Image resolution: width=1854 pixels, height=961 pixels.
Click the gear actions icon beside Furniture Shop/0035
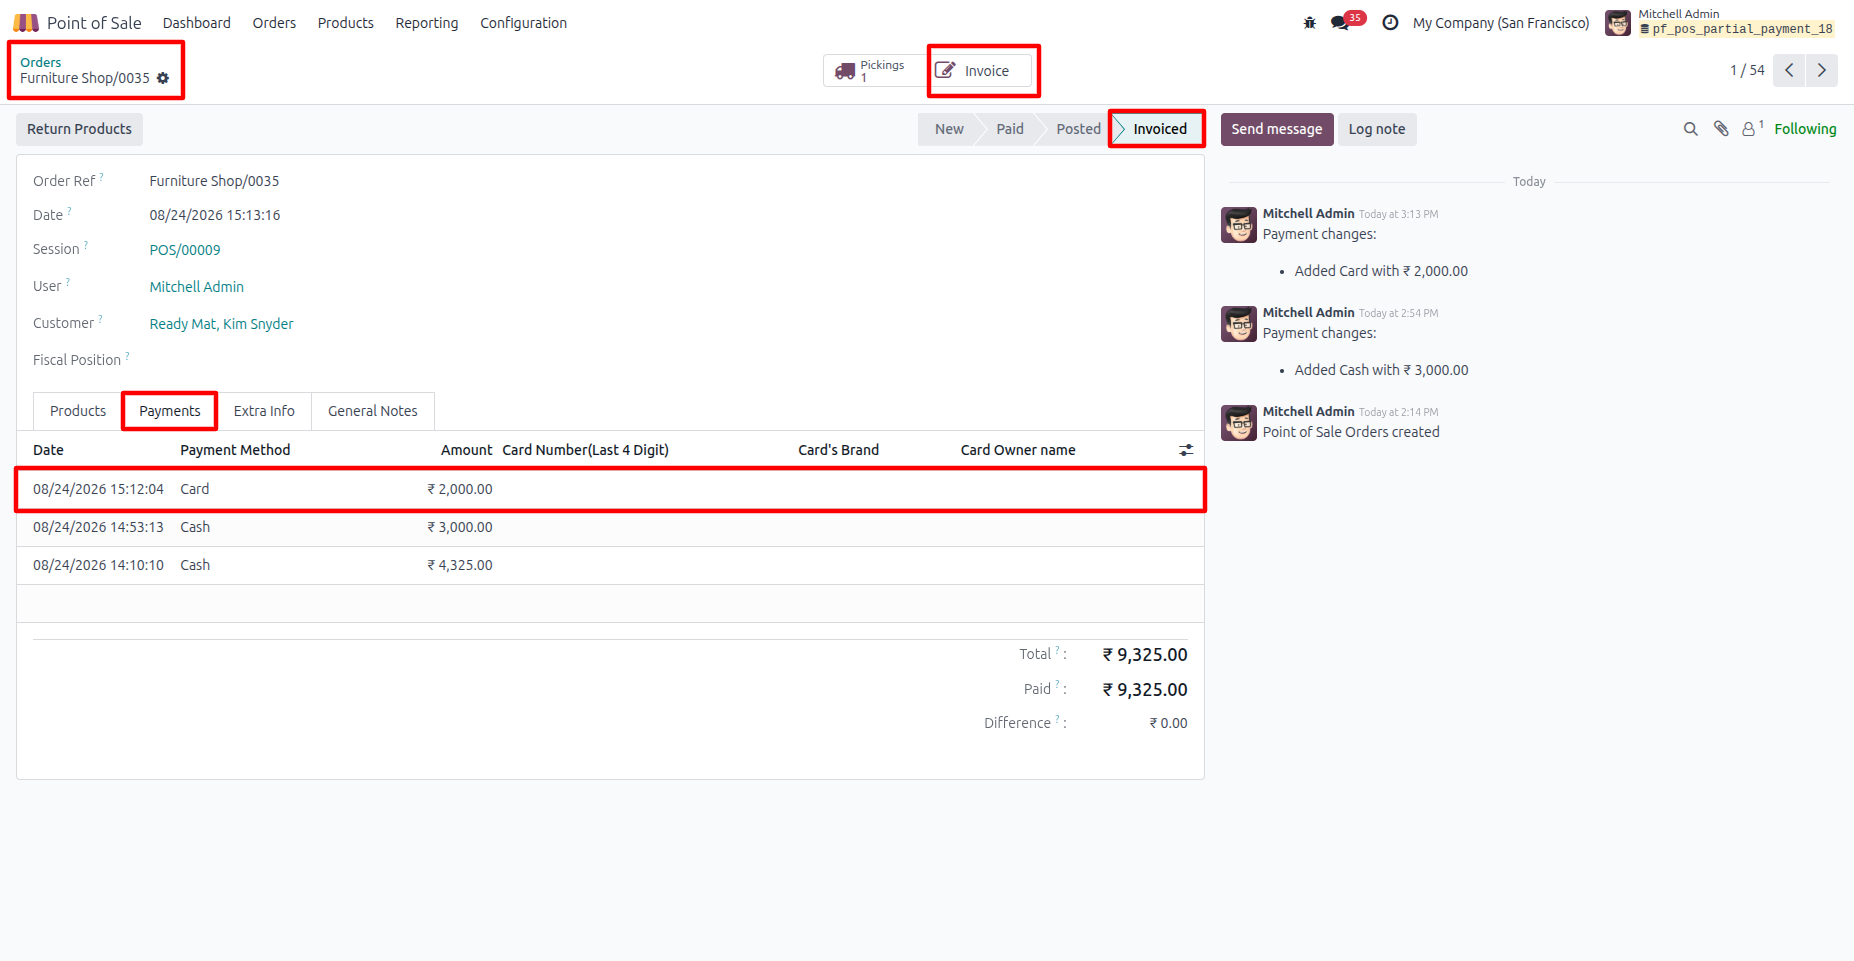[163, 78]
